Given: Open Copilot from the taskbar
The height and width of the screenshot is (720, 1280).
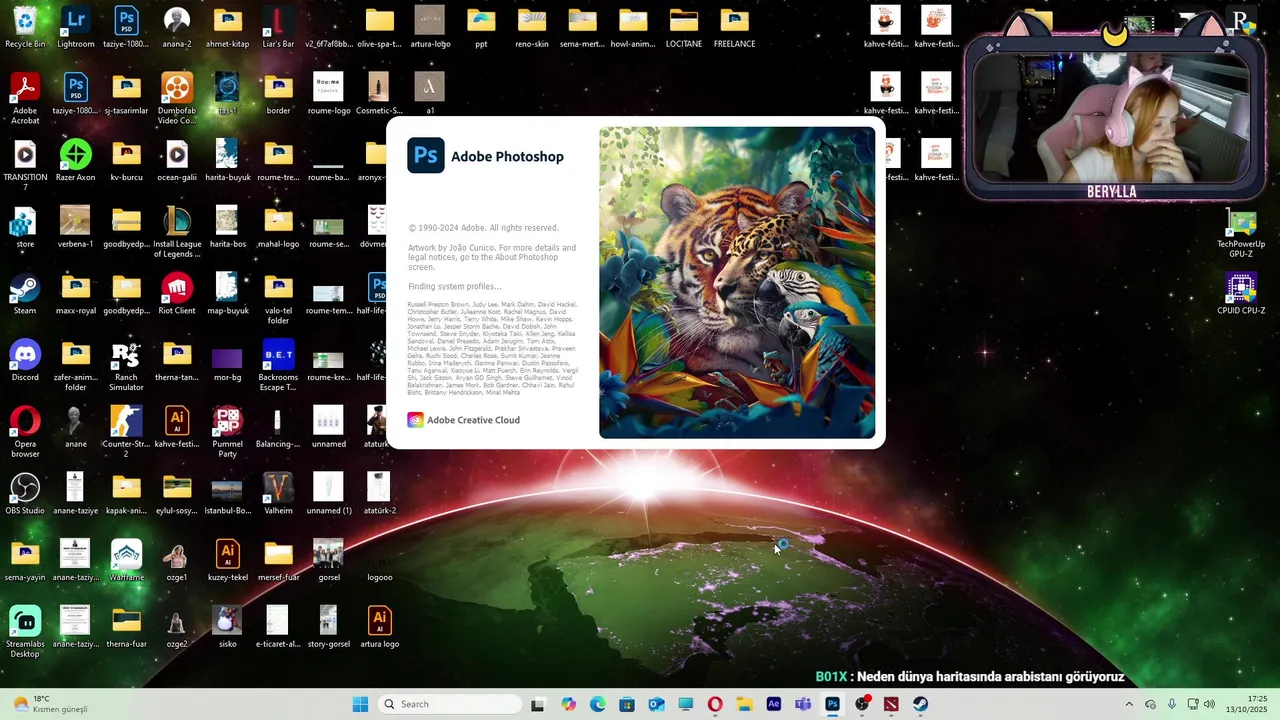Looking at the screenshot, I should 568,704.
